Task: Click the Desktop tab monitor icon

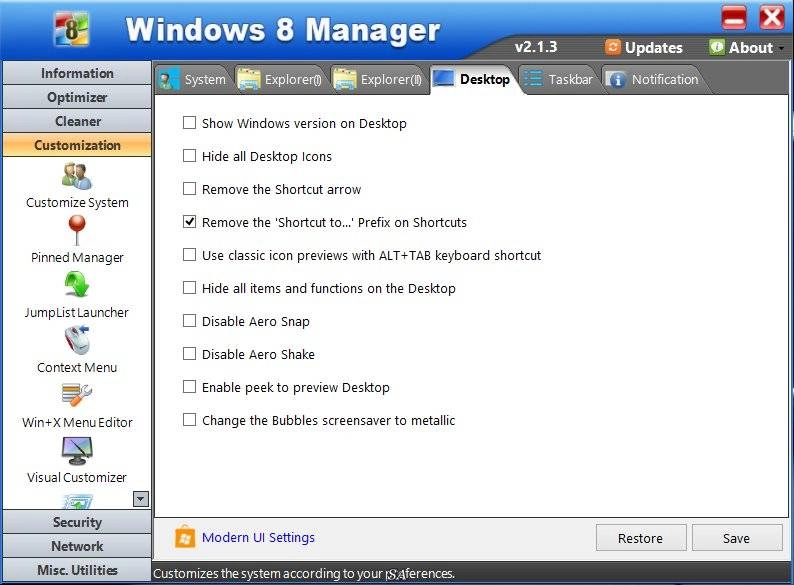Action: (444, 79)
